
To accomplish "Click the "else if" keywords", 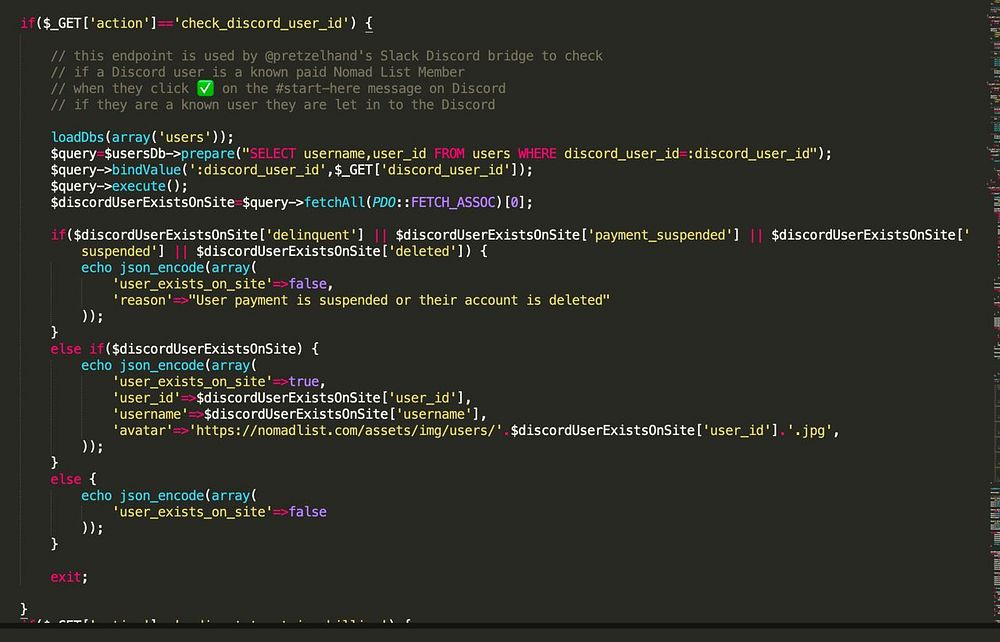I will click(77, 349).
